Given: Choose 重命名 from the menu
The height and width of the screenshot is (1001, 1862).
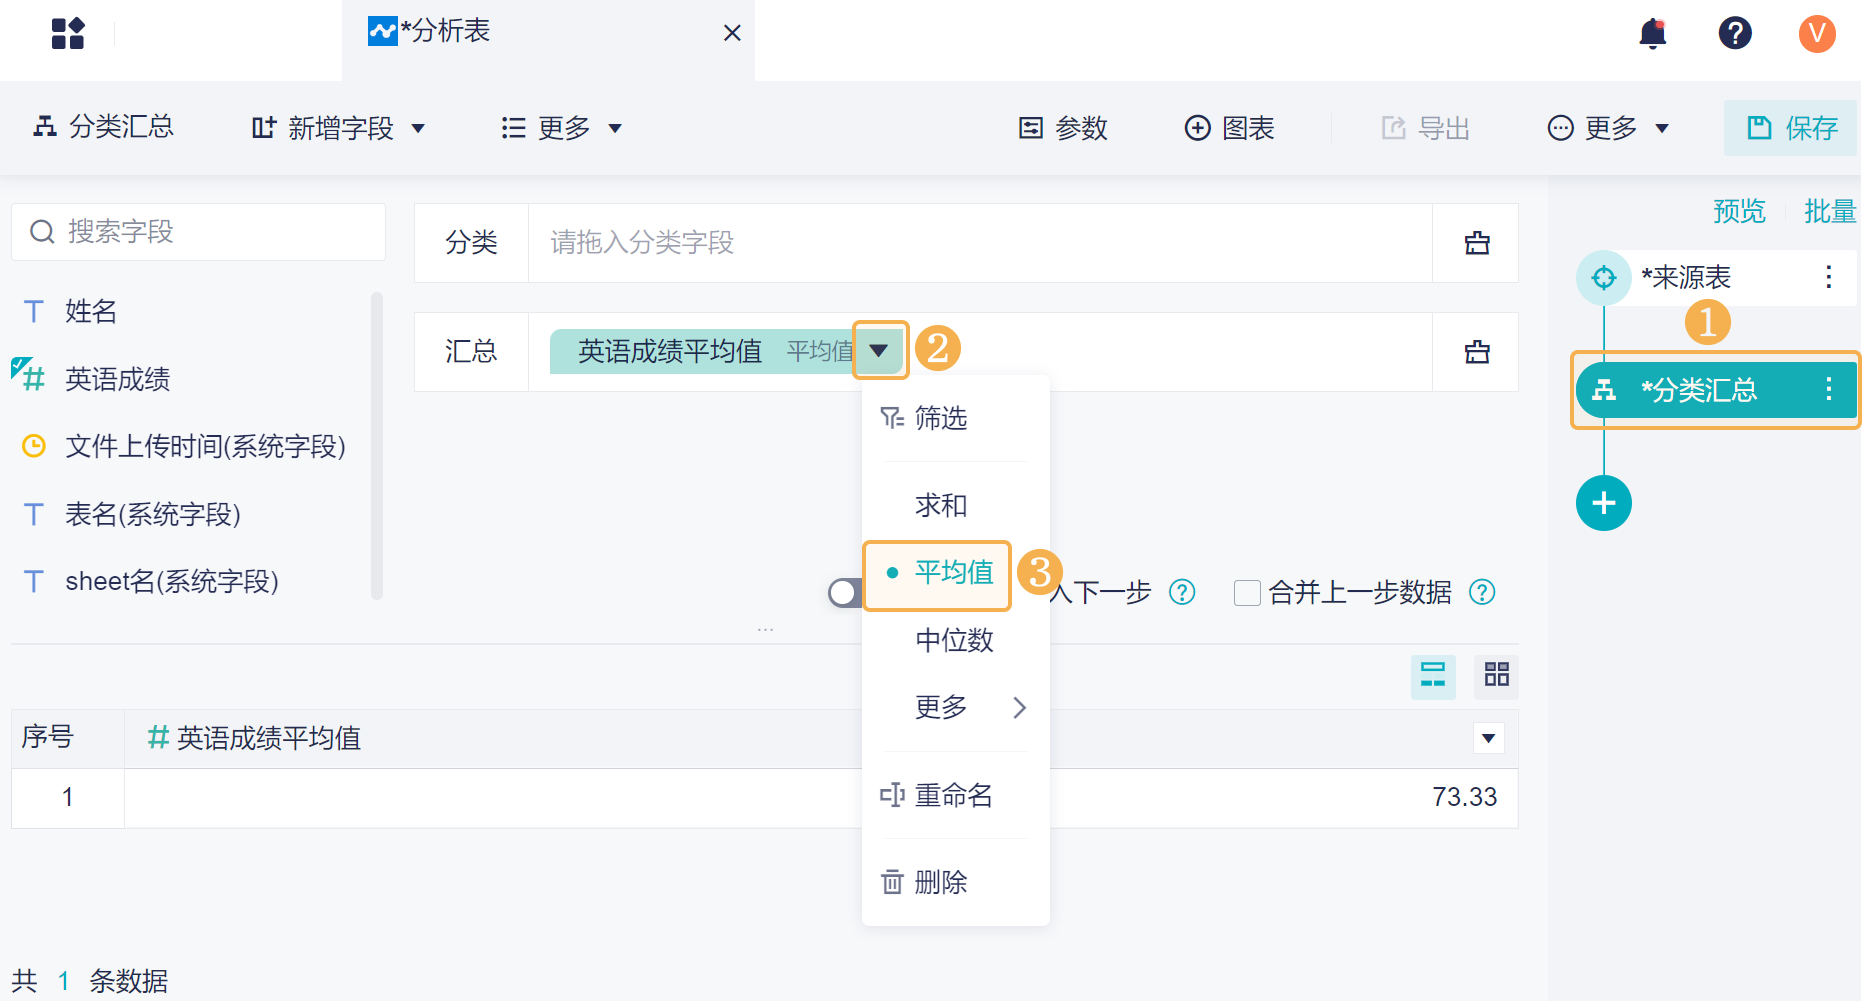Looking at the screenshot, I should pyautogui.click(x=956, y=795).
